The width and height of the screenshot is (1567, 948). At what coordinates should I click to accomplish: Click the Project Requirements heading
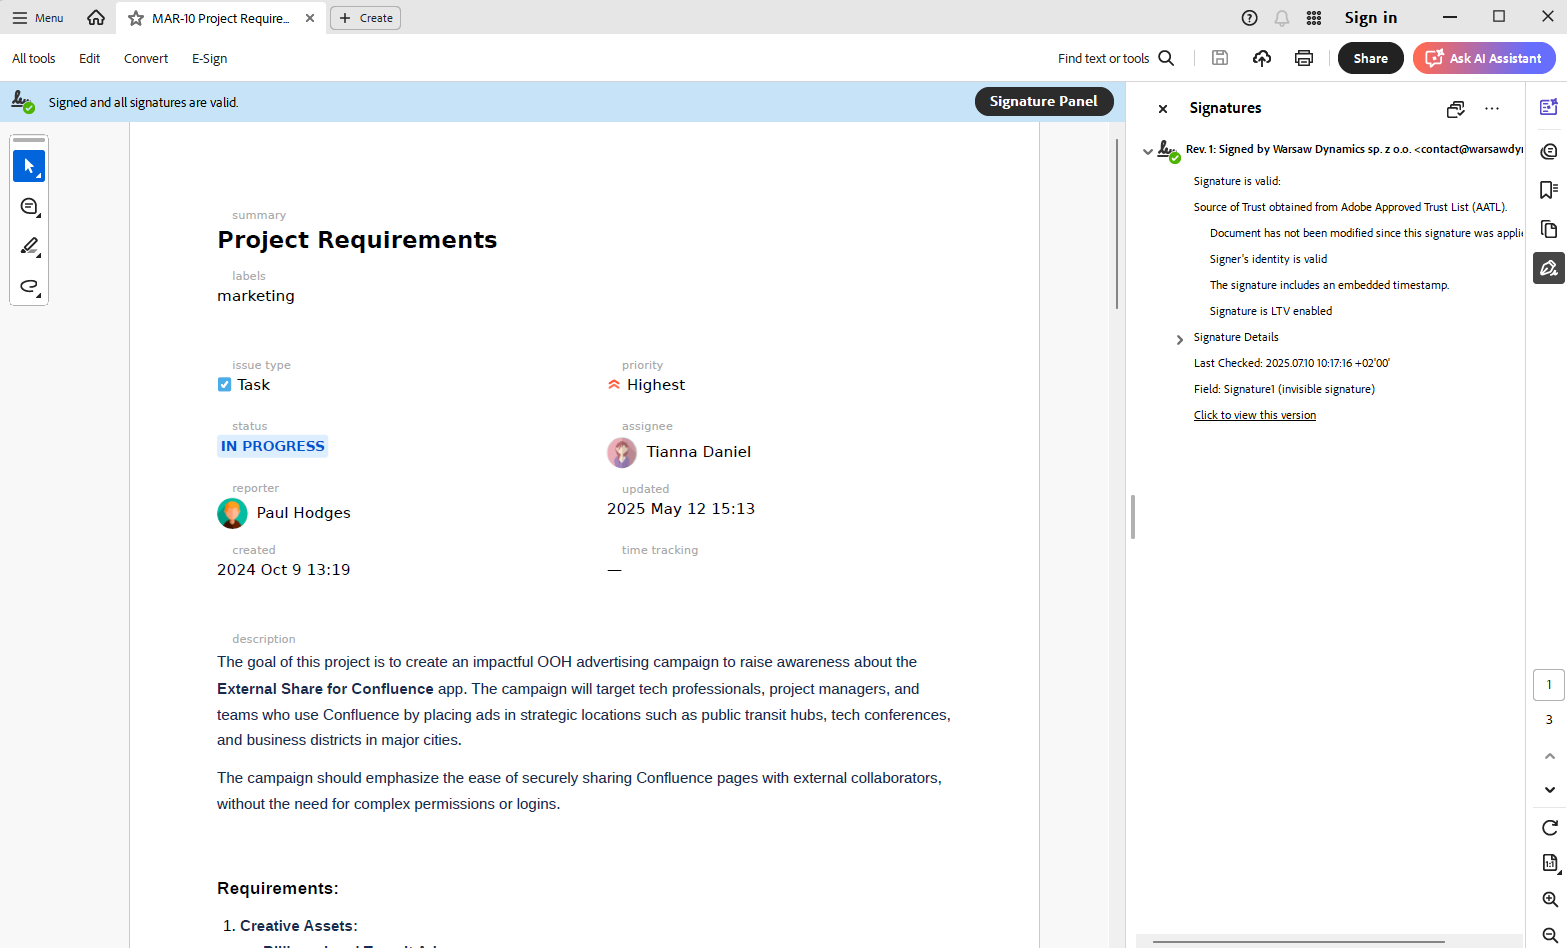pyautogui.click(x=357, y=240)
